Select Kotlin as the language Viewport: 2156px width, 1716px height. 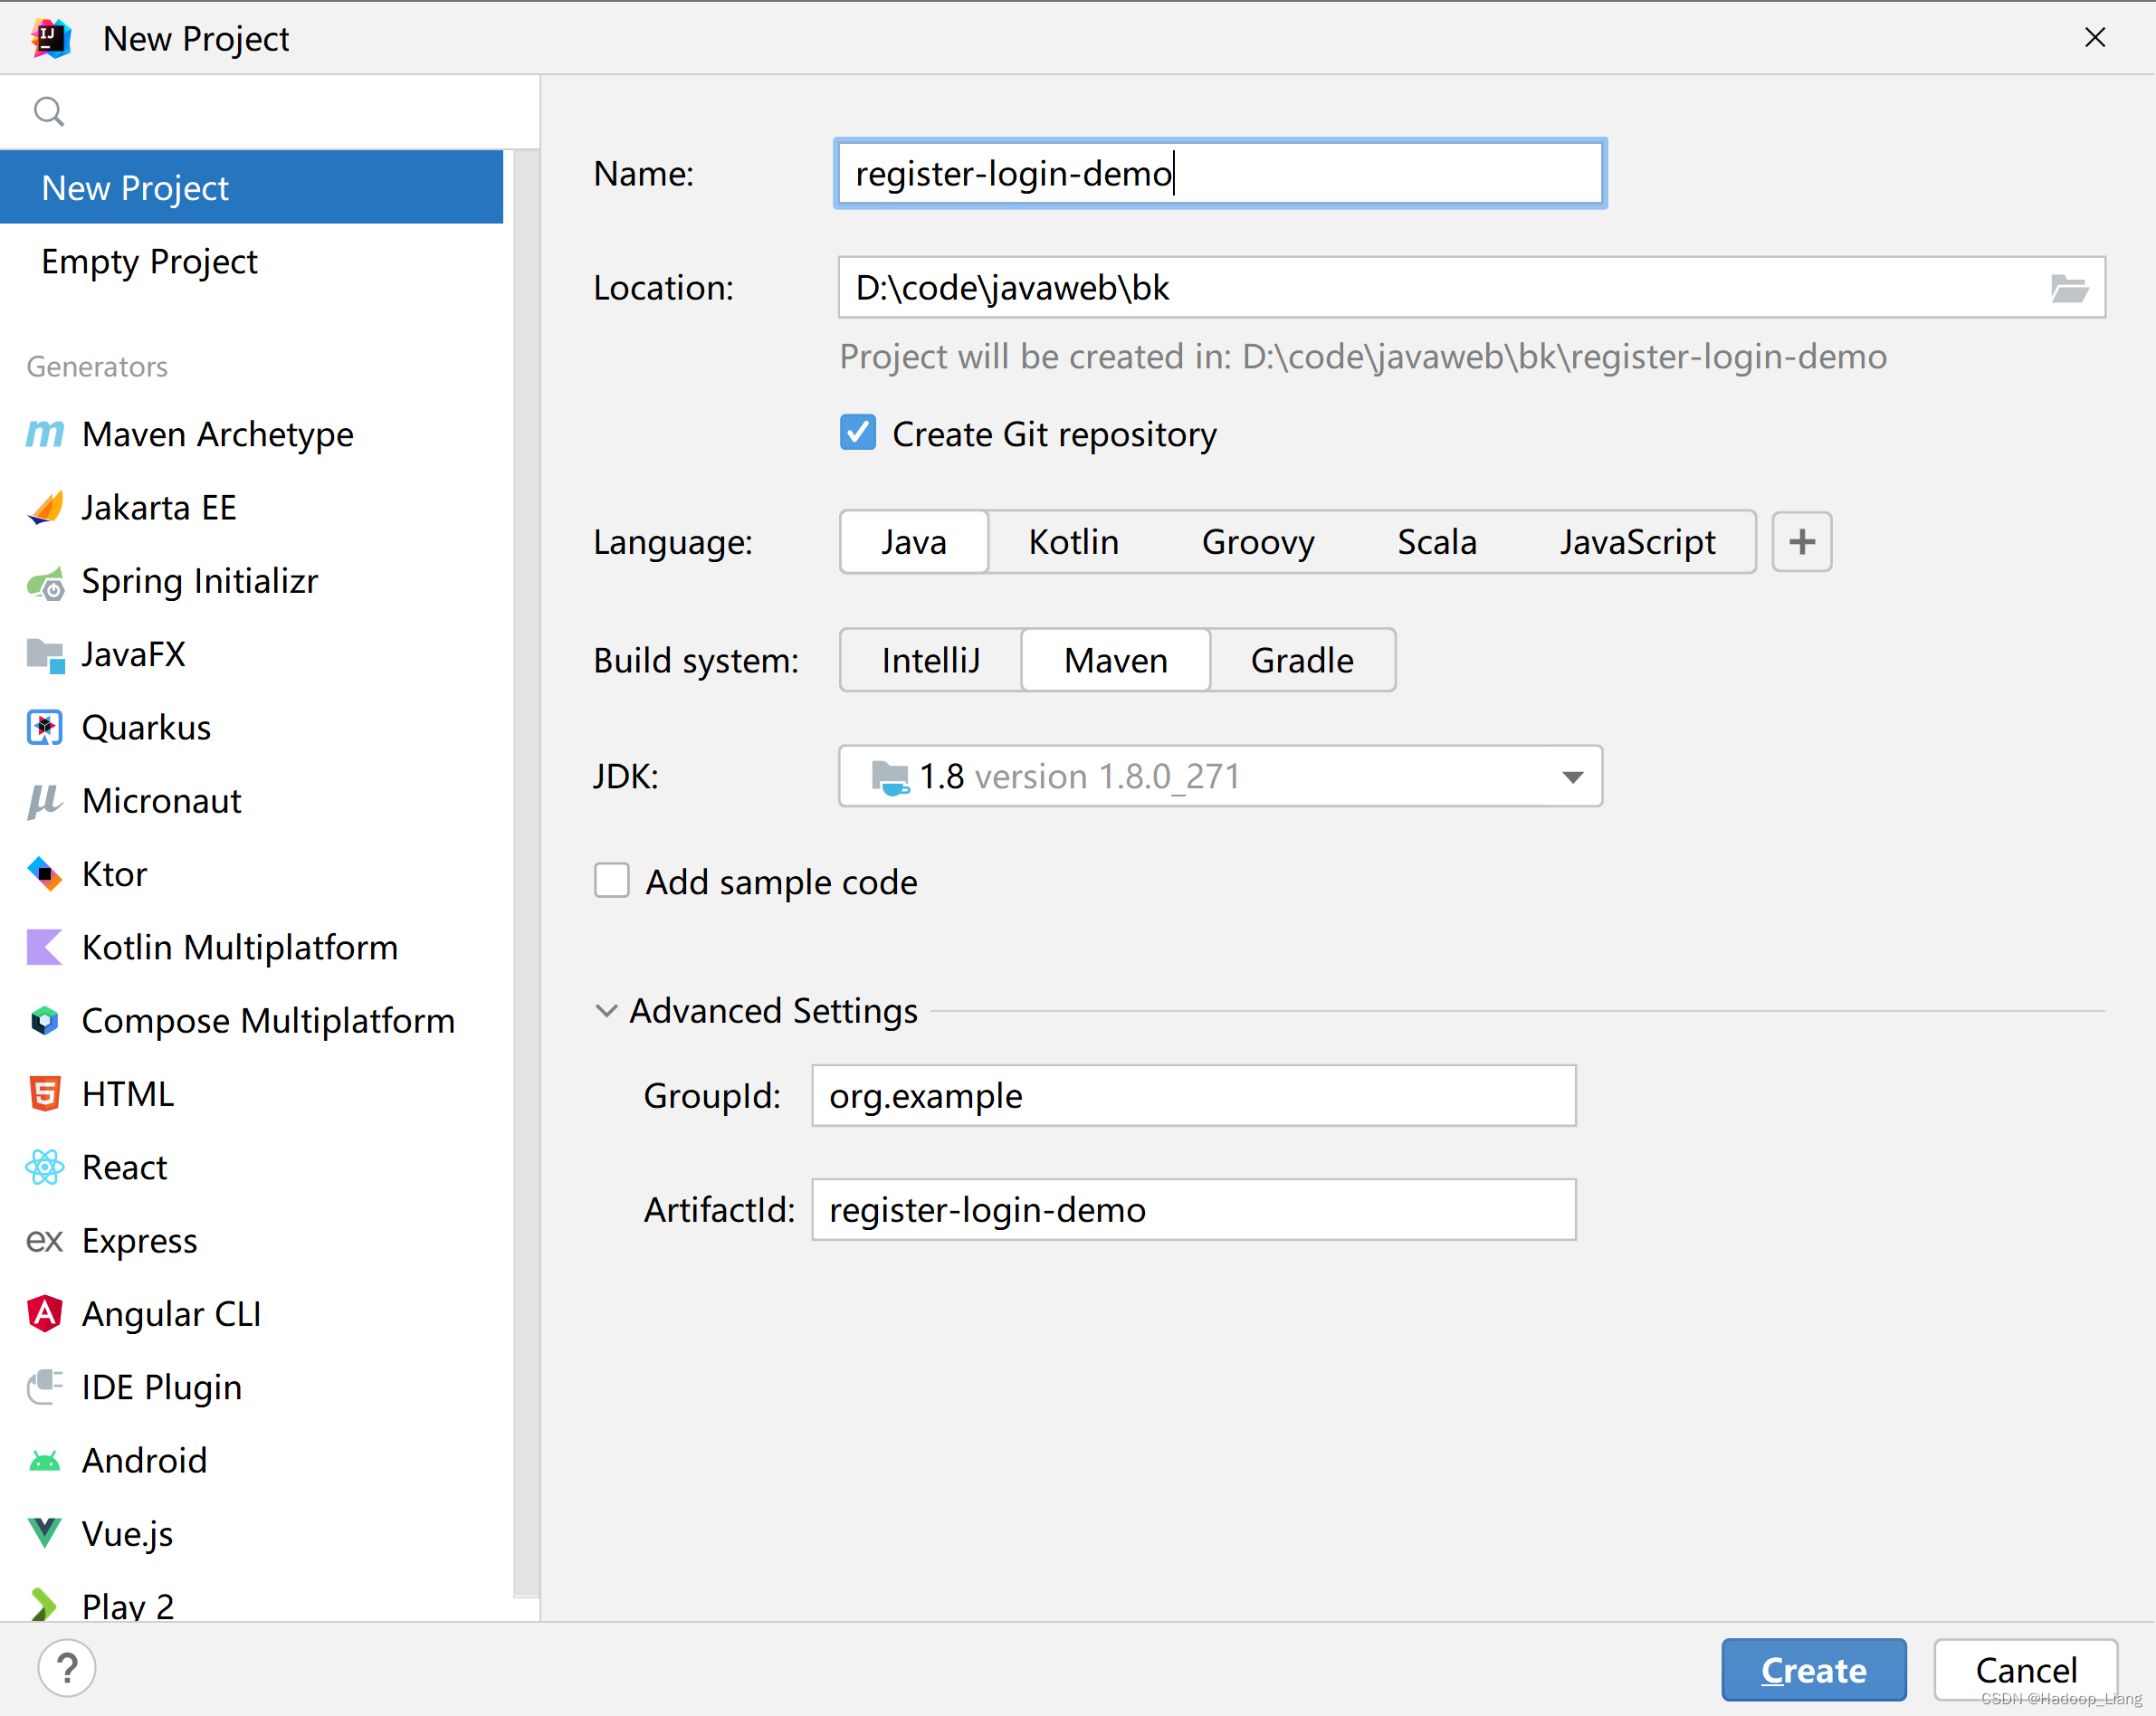click(1073, 542)
